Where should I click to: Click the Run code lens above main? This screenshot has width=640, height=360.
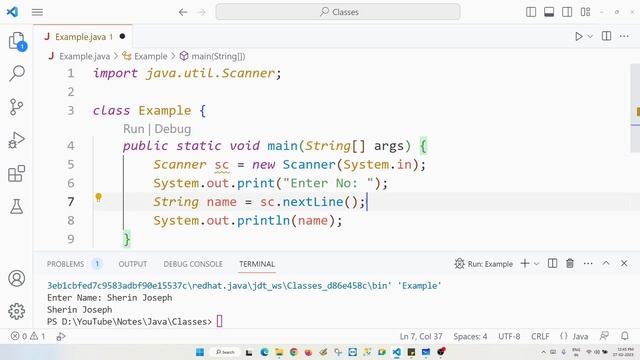133,129
